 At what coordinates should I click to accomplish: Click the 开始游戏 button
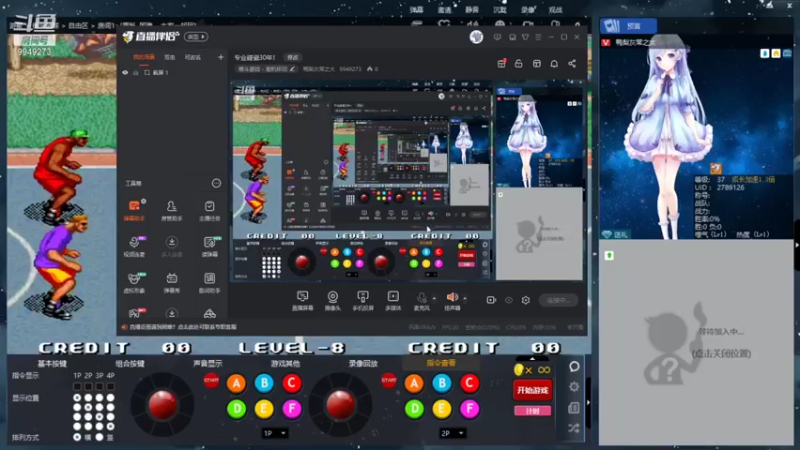tap(532, 390)
